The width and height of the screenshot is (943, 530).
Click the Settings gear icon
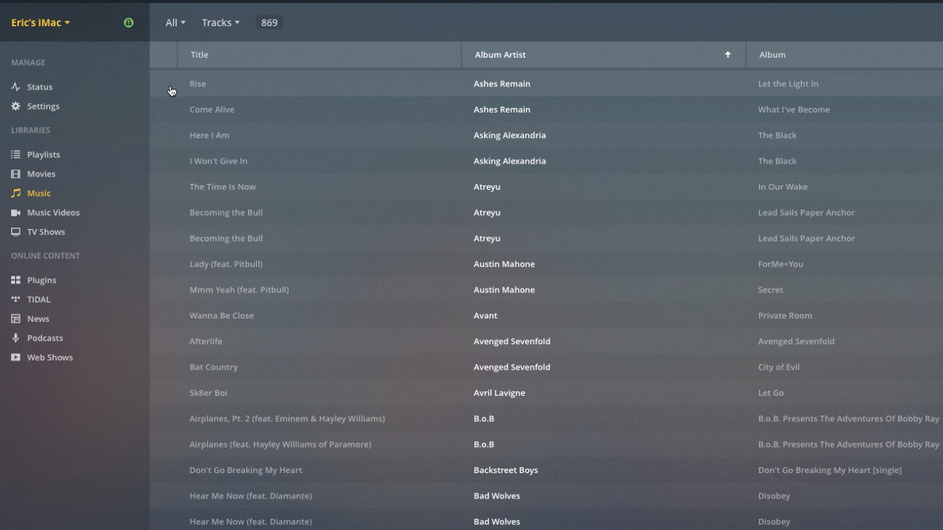(16, 106)
